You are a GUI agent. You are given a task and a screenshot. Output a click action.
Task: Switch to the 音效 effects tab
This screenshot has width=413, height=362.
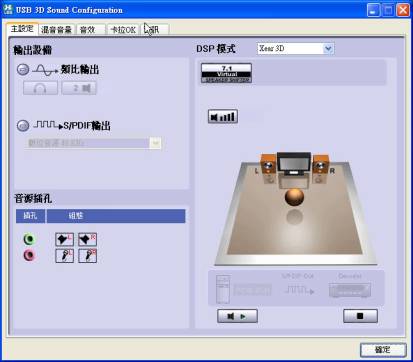coord(91,30)
